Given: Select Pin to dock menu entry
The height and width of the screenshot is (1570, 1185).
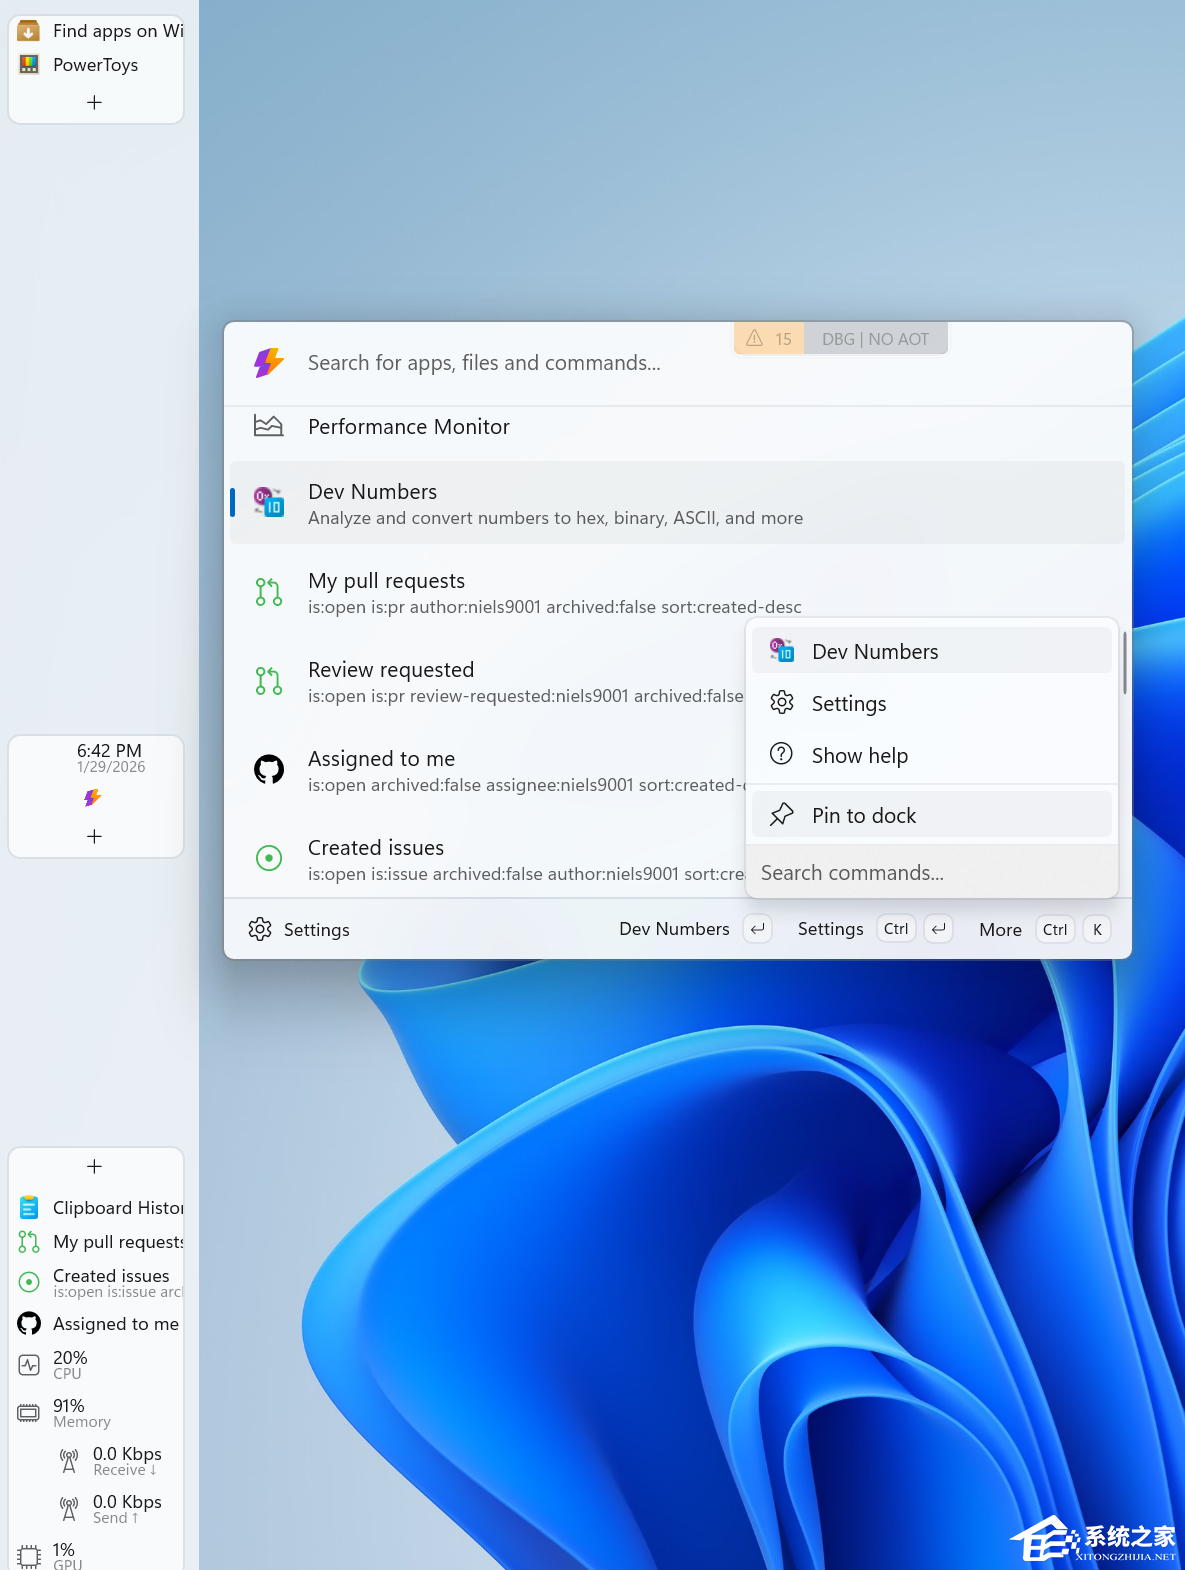Looking at the screenshot, I should pyautogui.click(x=931, y=815).
